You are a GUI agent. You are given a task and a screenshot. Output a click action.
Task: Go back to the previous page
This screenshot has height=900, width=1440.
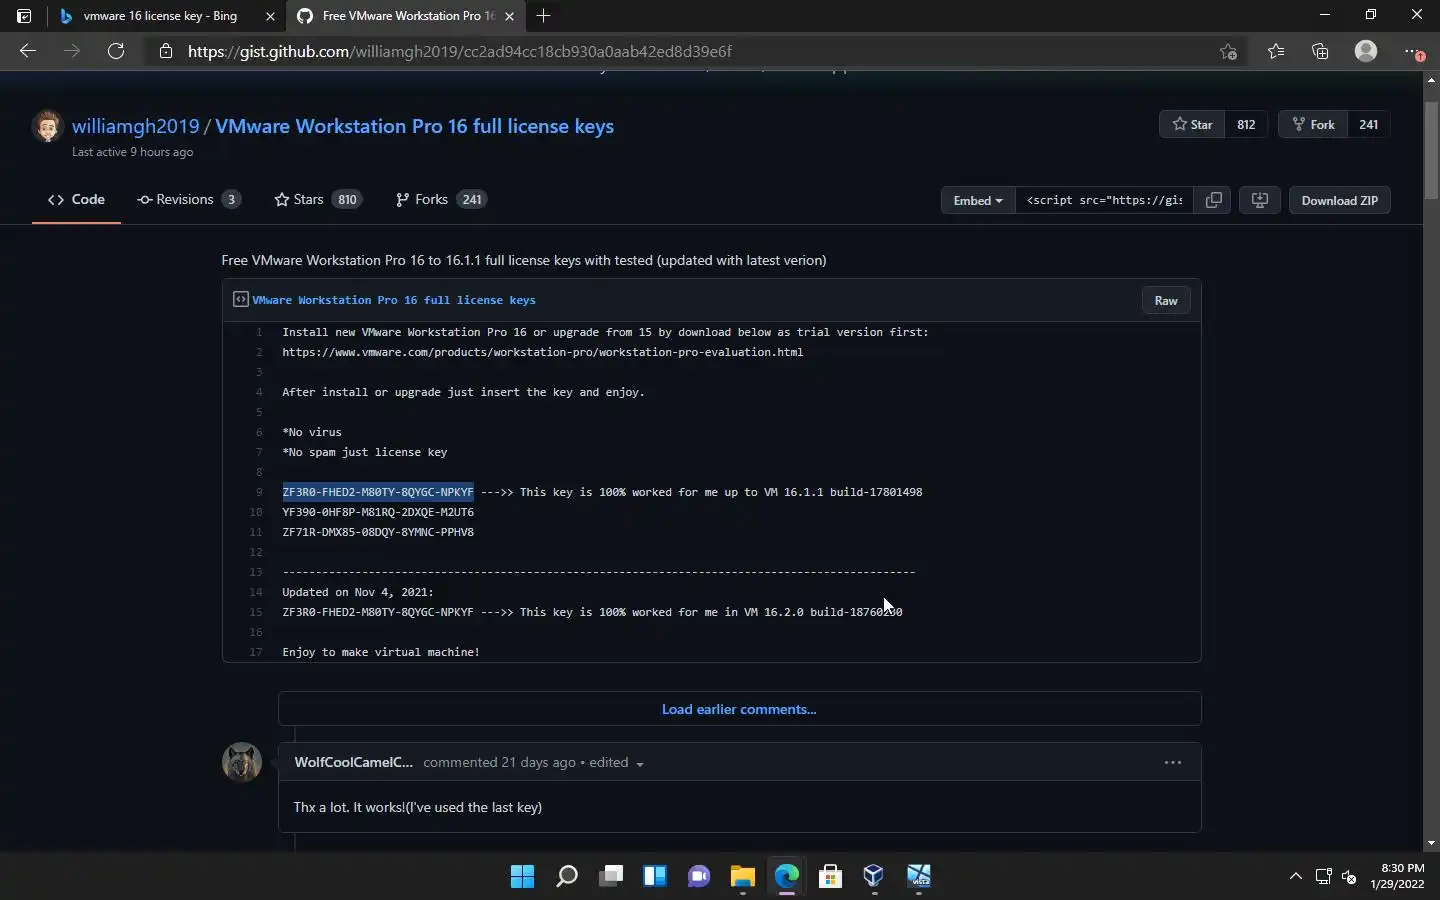coord(28,51)
